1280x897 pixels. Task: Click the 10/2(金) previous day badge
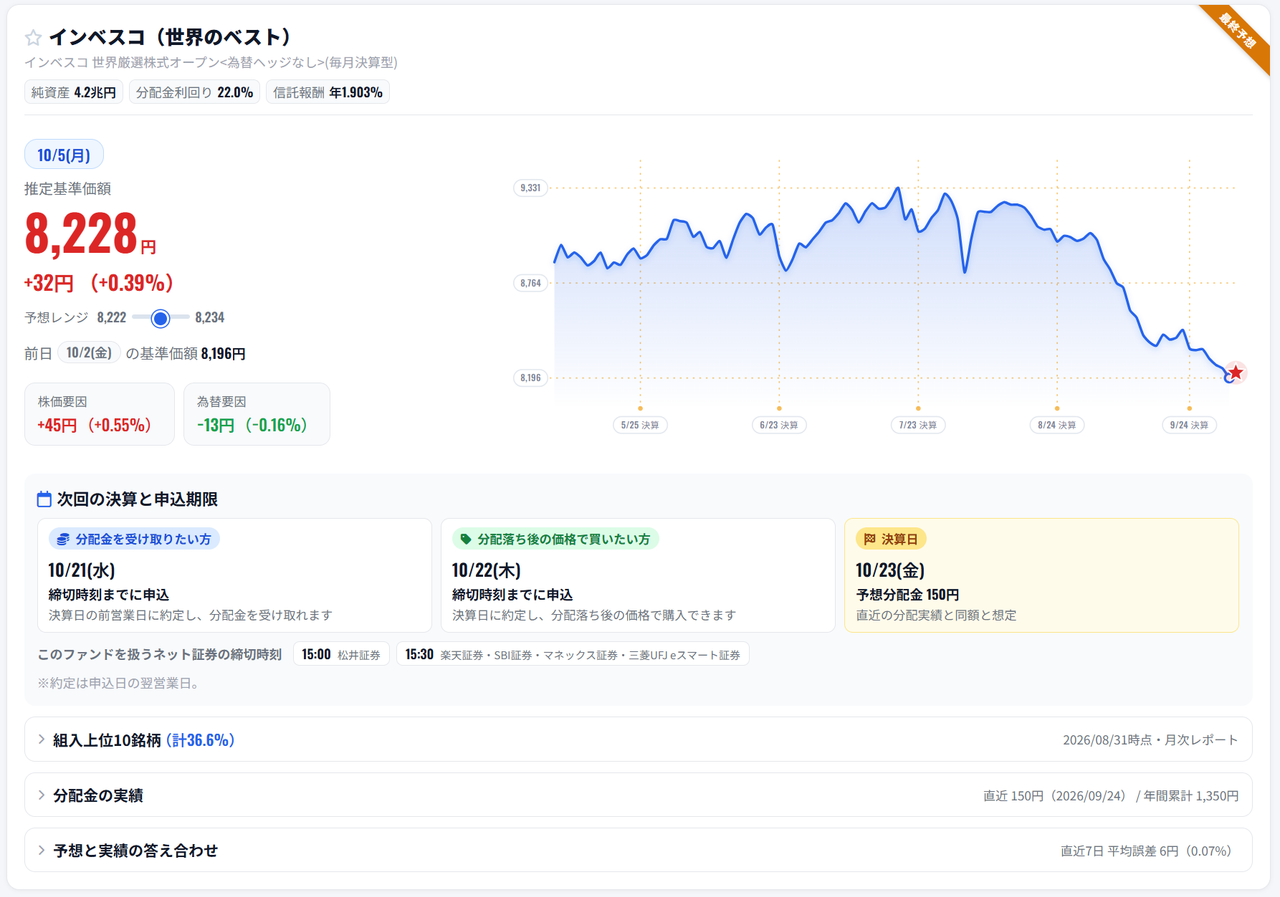[x=89, y=353]
